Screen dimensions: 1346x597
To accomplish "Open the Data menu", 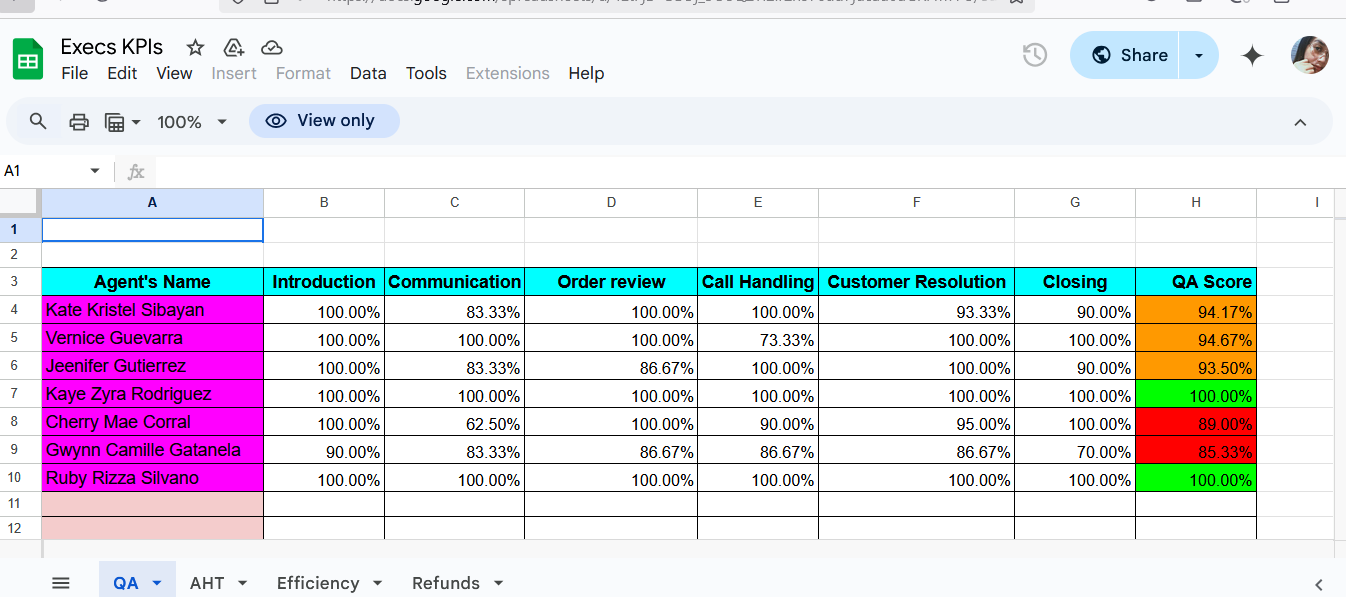I will pyautogui.click(x=368, y=73).
